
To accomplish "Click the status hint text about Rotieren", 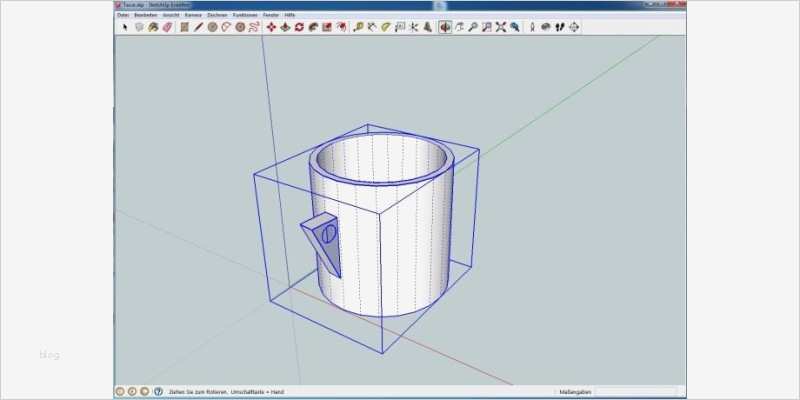I will click(226, 392).
